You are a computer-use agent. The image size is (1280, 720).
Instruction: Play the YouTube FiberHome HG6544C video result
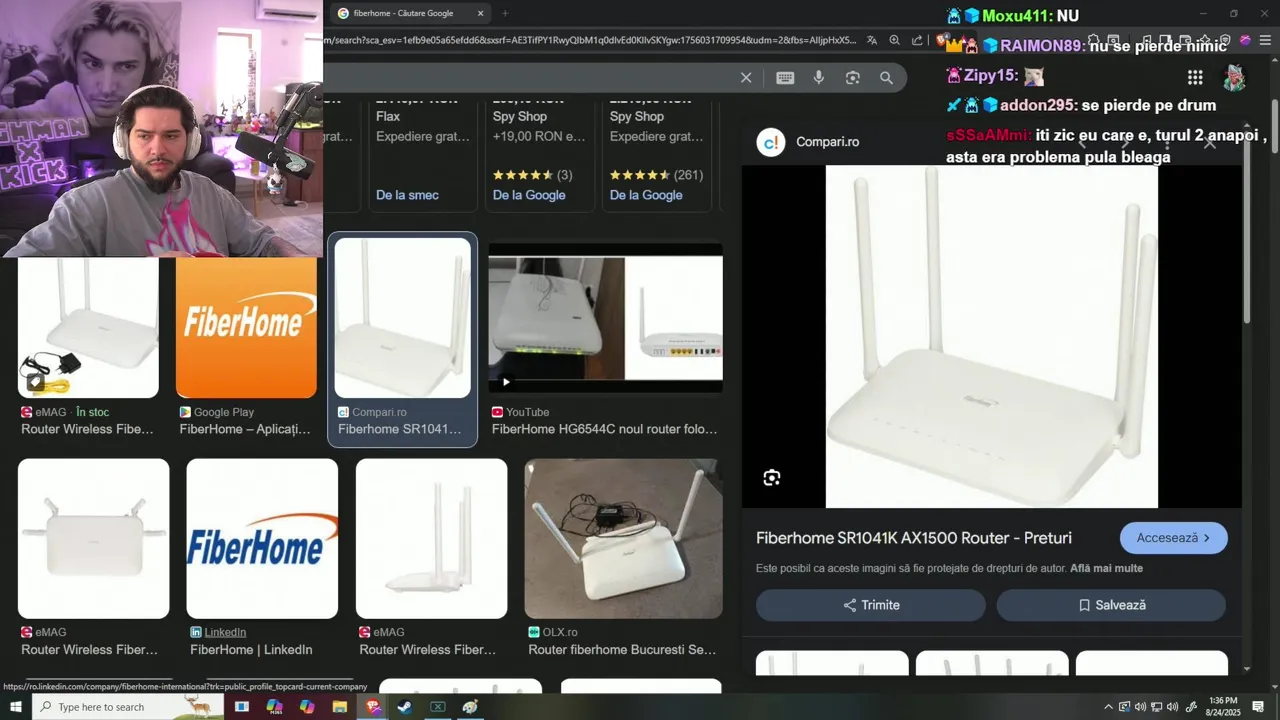tap(606, 318)
